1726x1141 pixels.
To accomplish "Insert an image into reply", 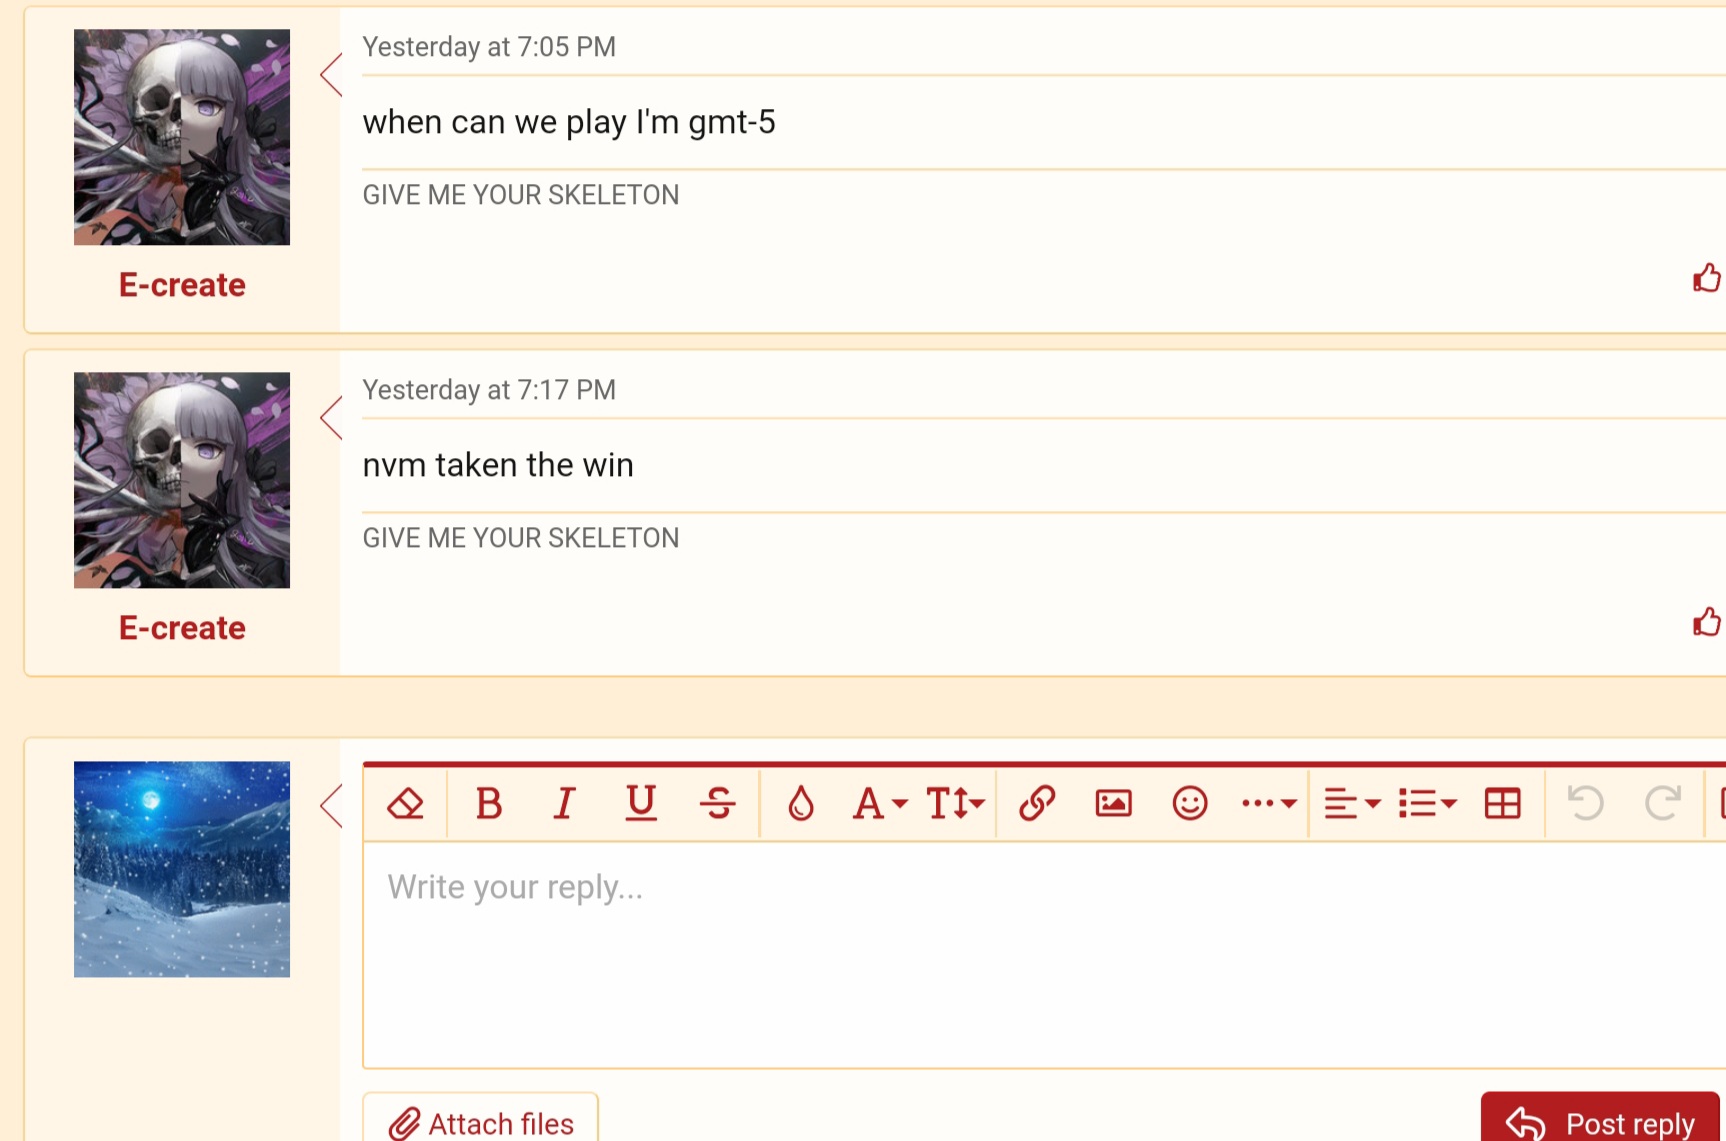I will [1113, 803].
